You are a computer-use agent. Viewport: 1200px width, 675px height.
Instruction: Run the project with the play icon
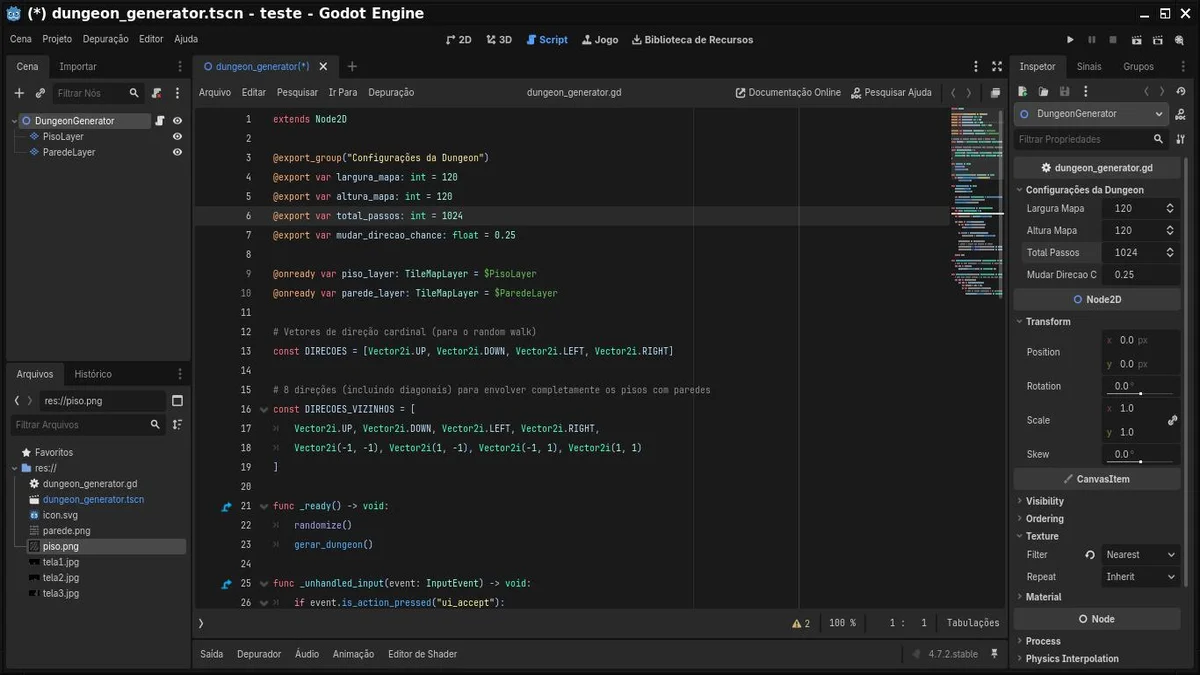(1070, 40)
